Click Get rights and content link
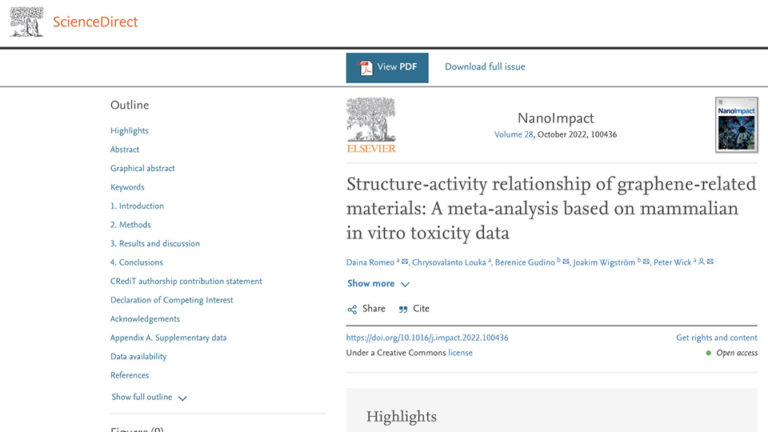768x432 pixels. pyautogui.click(x=716, y=337)
